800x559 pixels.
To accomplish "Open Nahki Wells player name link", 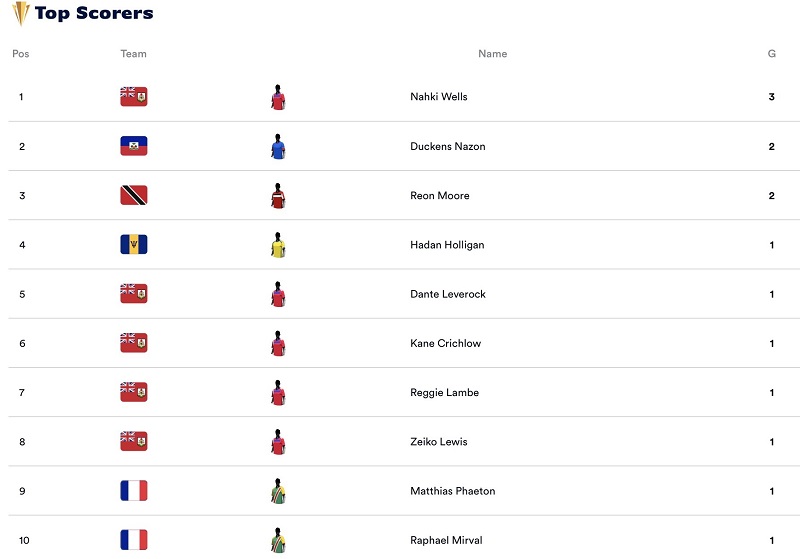I will [x=439, y=97].
